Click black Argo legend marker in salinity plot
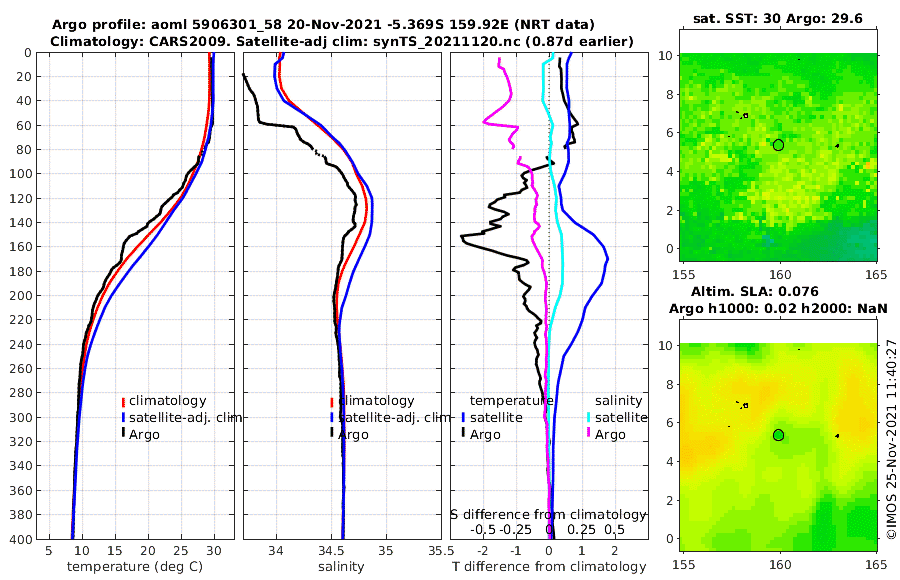Viewport: 900px width, 580px height. 332,434
